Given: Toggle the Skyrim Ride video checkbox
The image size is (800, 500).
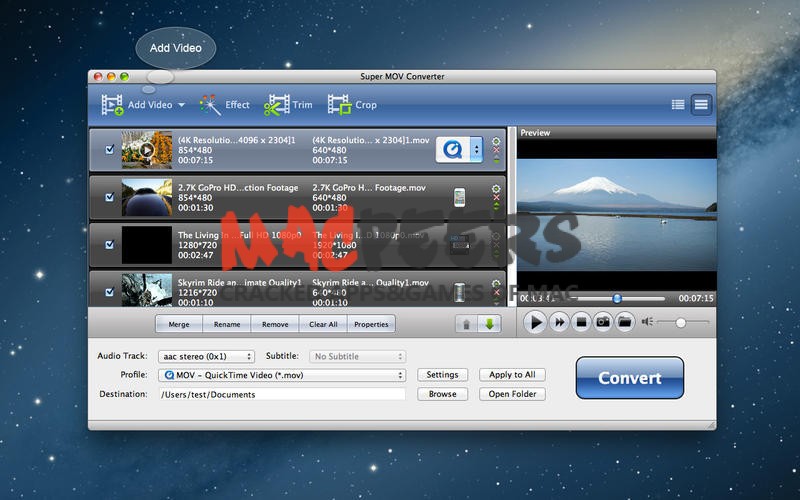Looking at the screenshot, I should (x=110, y=292).
